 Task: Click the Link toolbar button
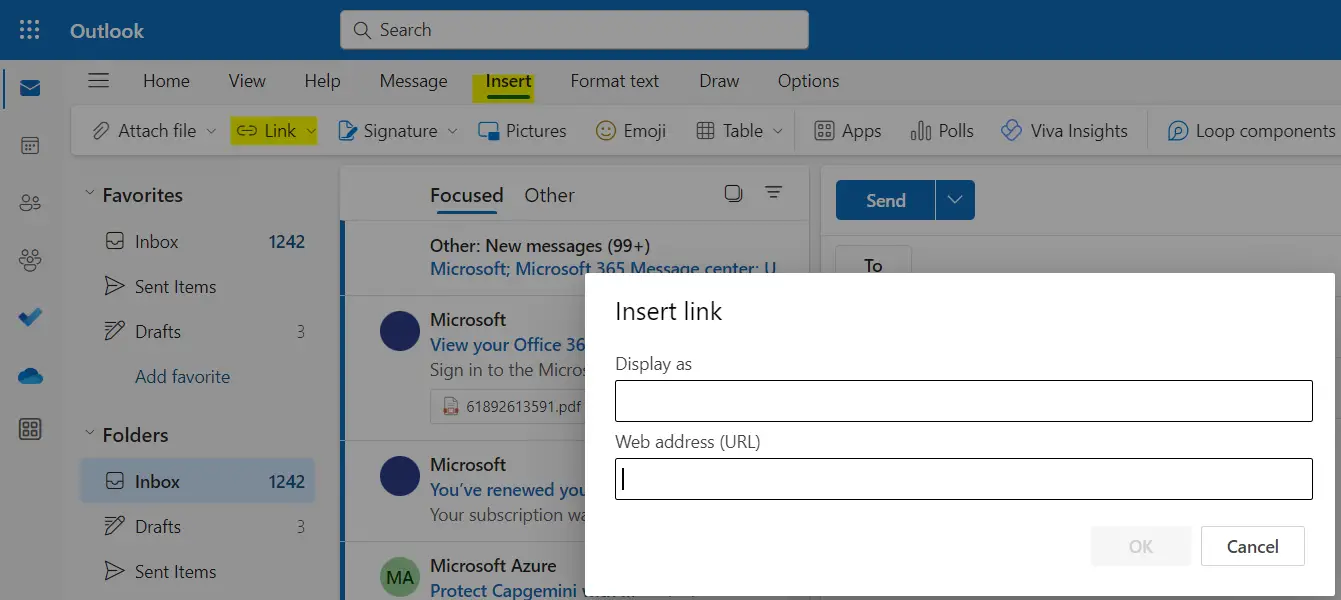pyautogui.click(x=266, y=131)
